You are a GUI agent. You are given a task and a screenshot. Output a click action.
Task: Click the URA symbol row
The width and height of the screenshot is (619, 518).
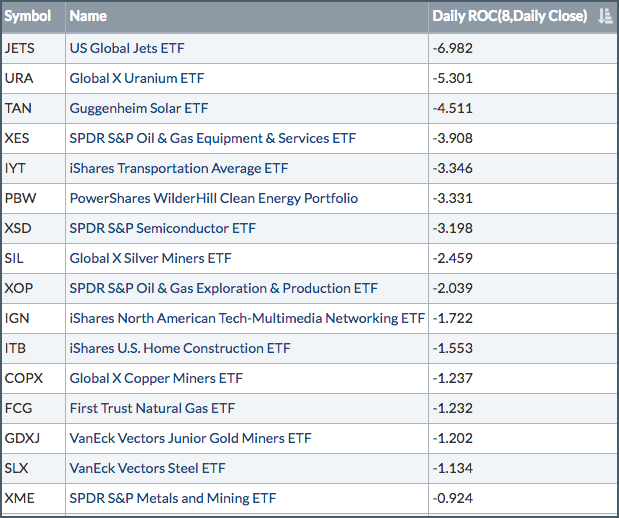tap(18, 78)
